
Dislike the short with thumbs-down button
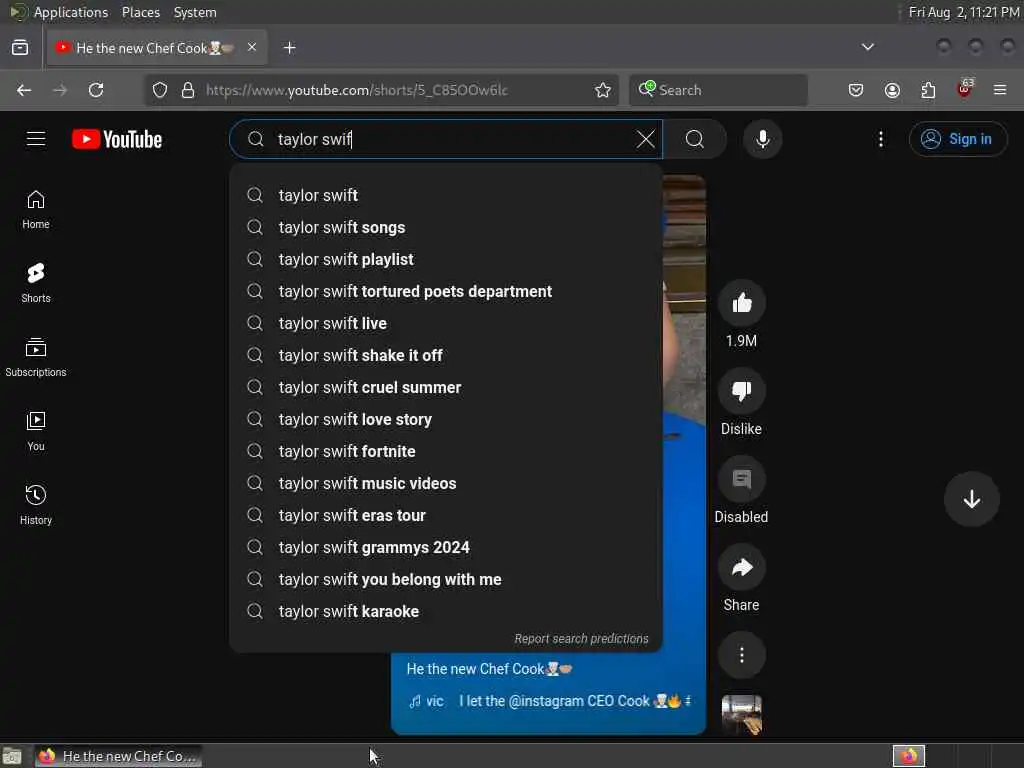[741, 391]
